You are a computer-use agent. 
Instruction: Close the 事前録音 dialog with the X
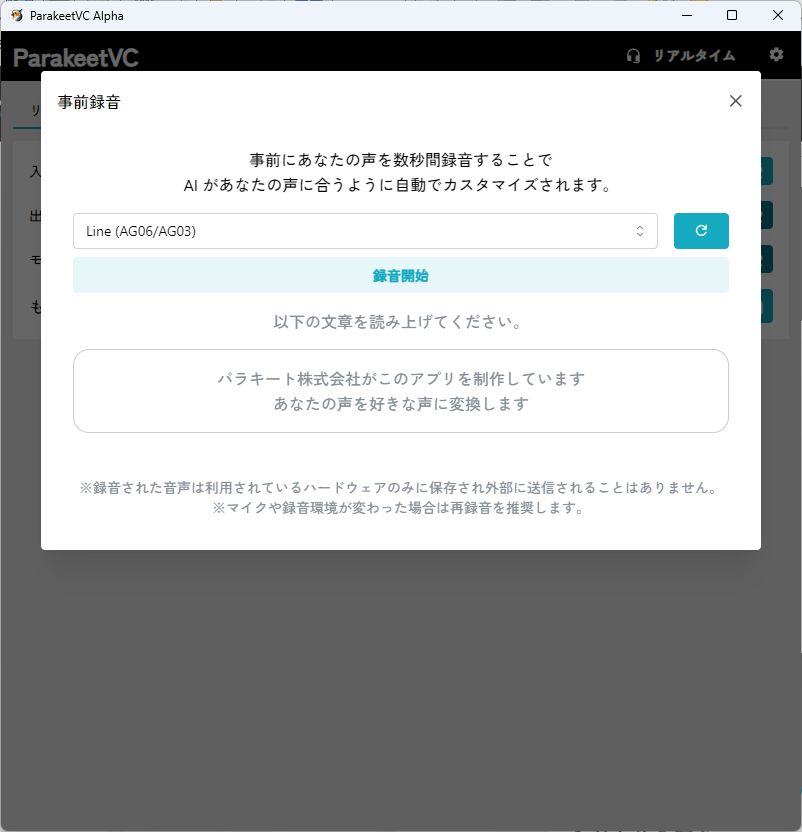[x=735, y=101]
